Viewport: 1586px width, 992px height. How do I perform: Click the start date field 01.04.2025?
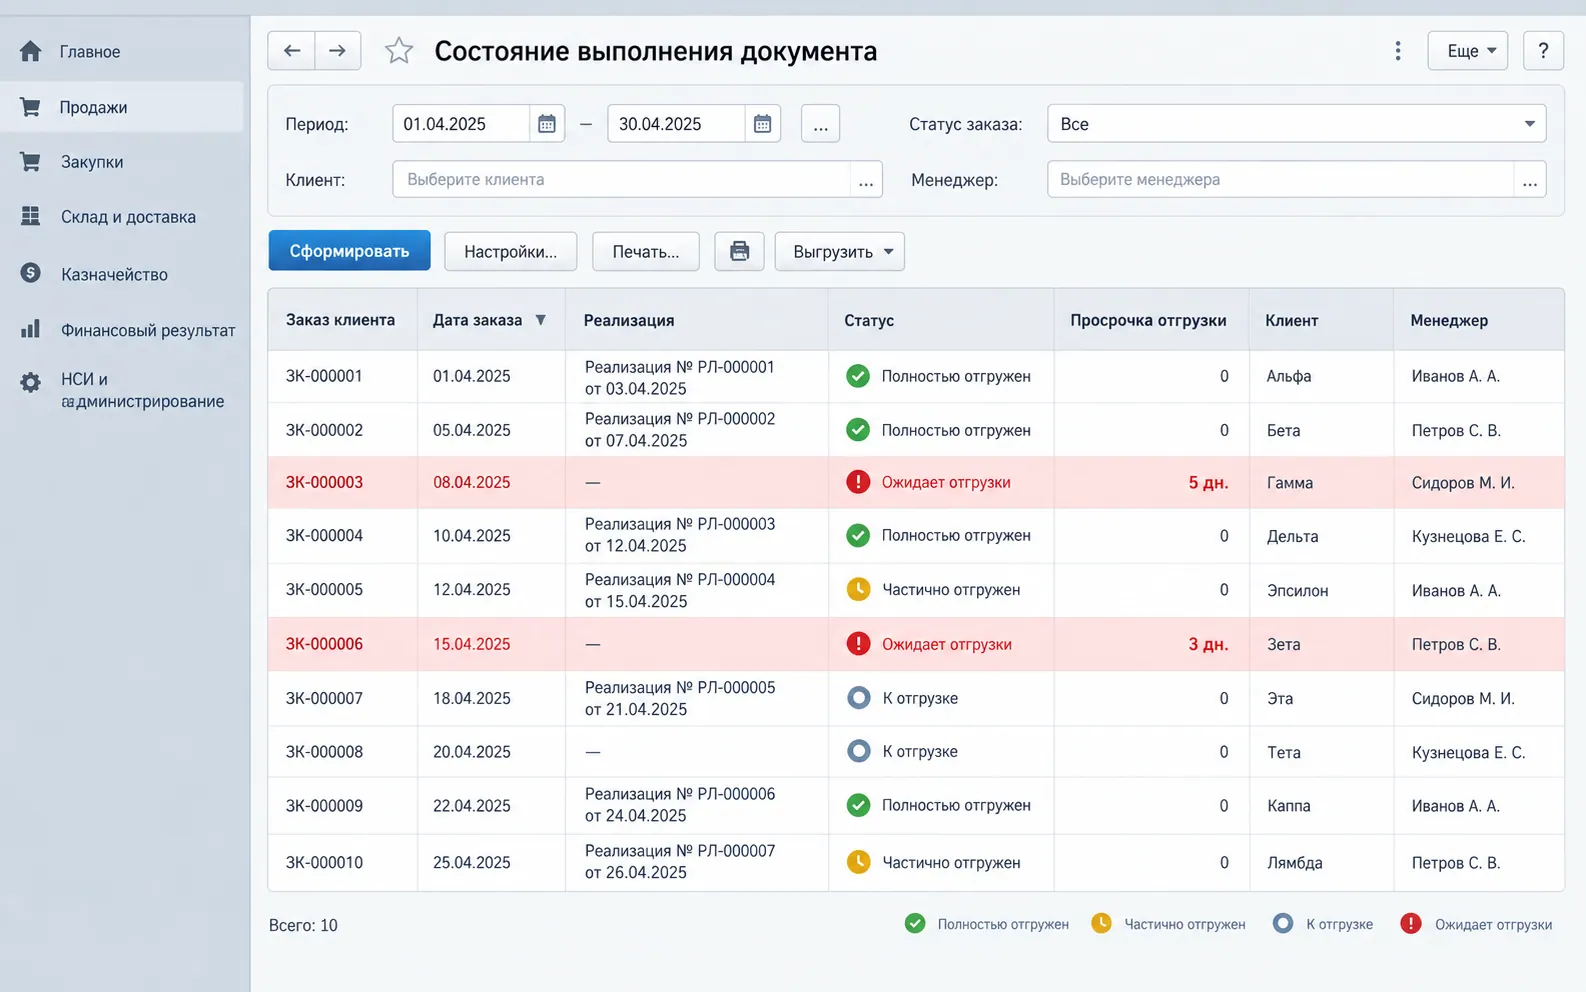click(x=461, y=124)
